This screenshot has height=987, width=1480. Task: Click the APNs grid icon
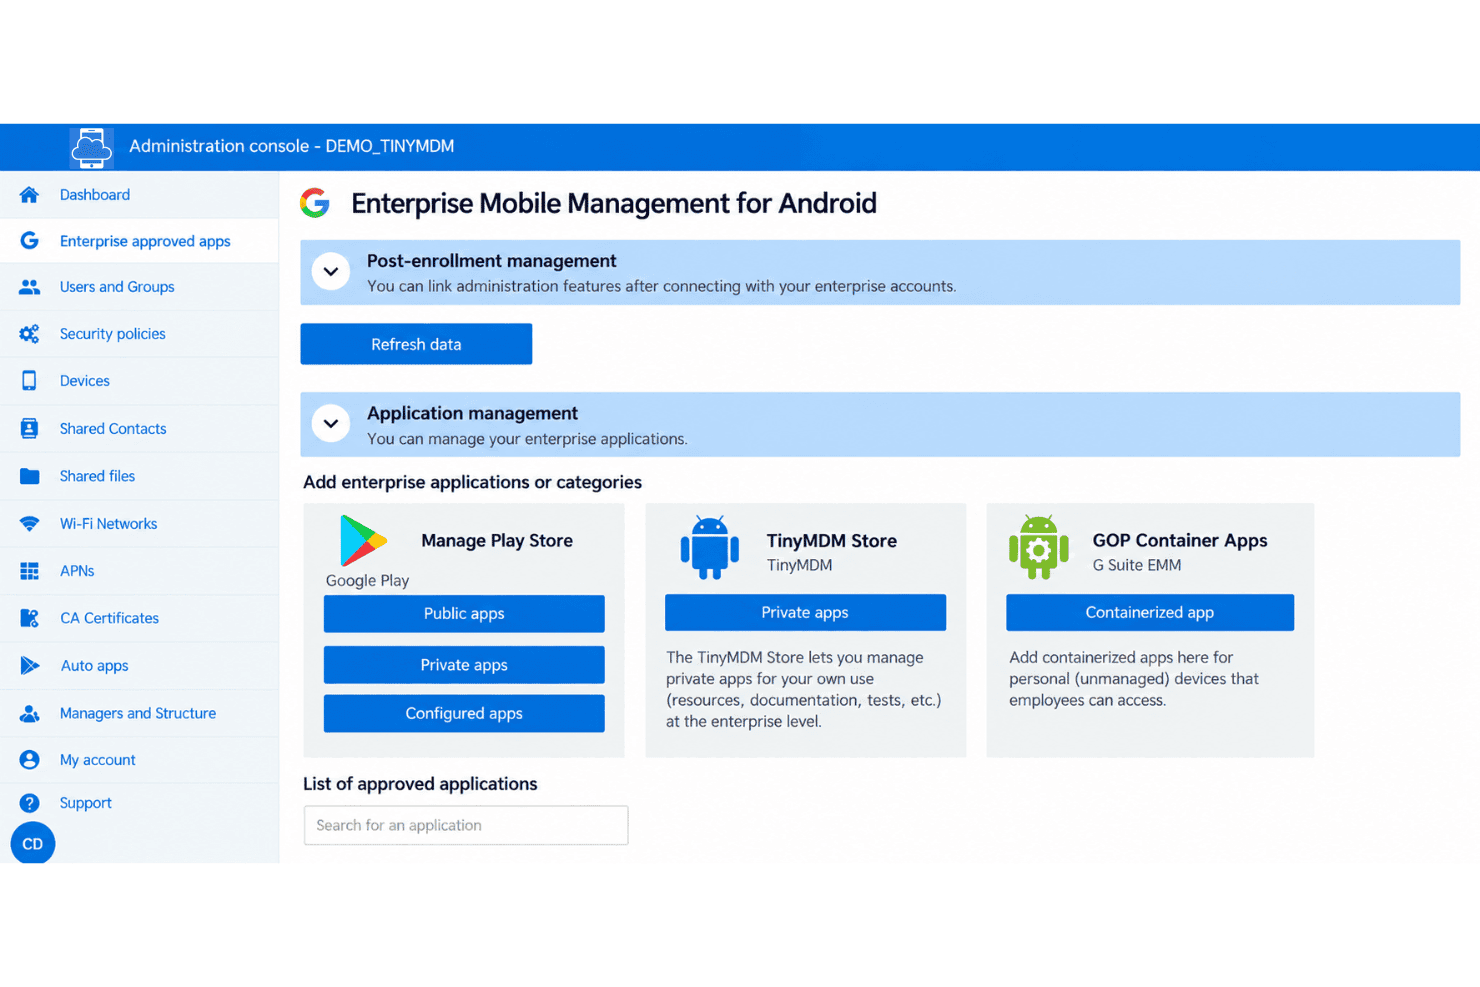(x=29, y=571)
